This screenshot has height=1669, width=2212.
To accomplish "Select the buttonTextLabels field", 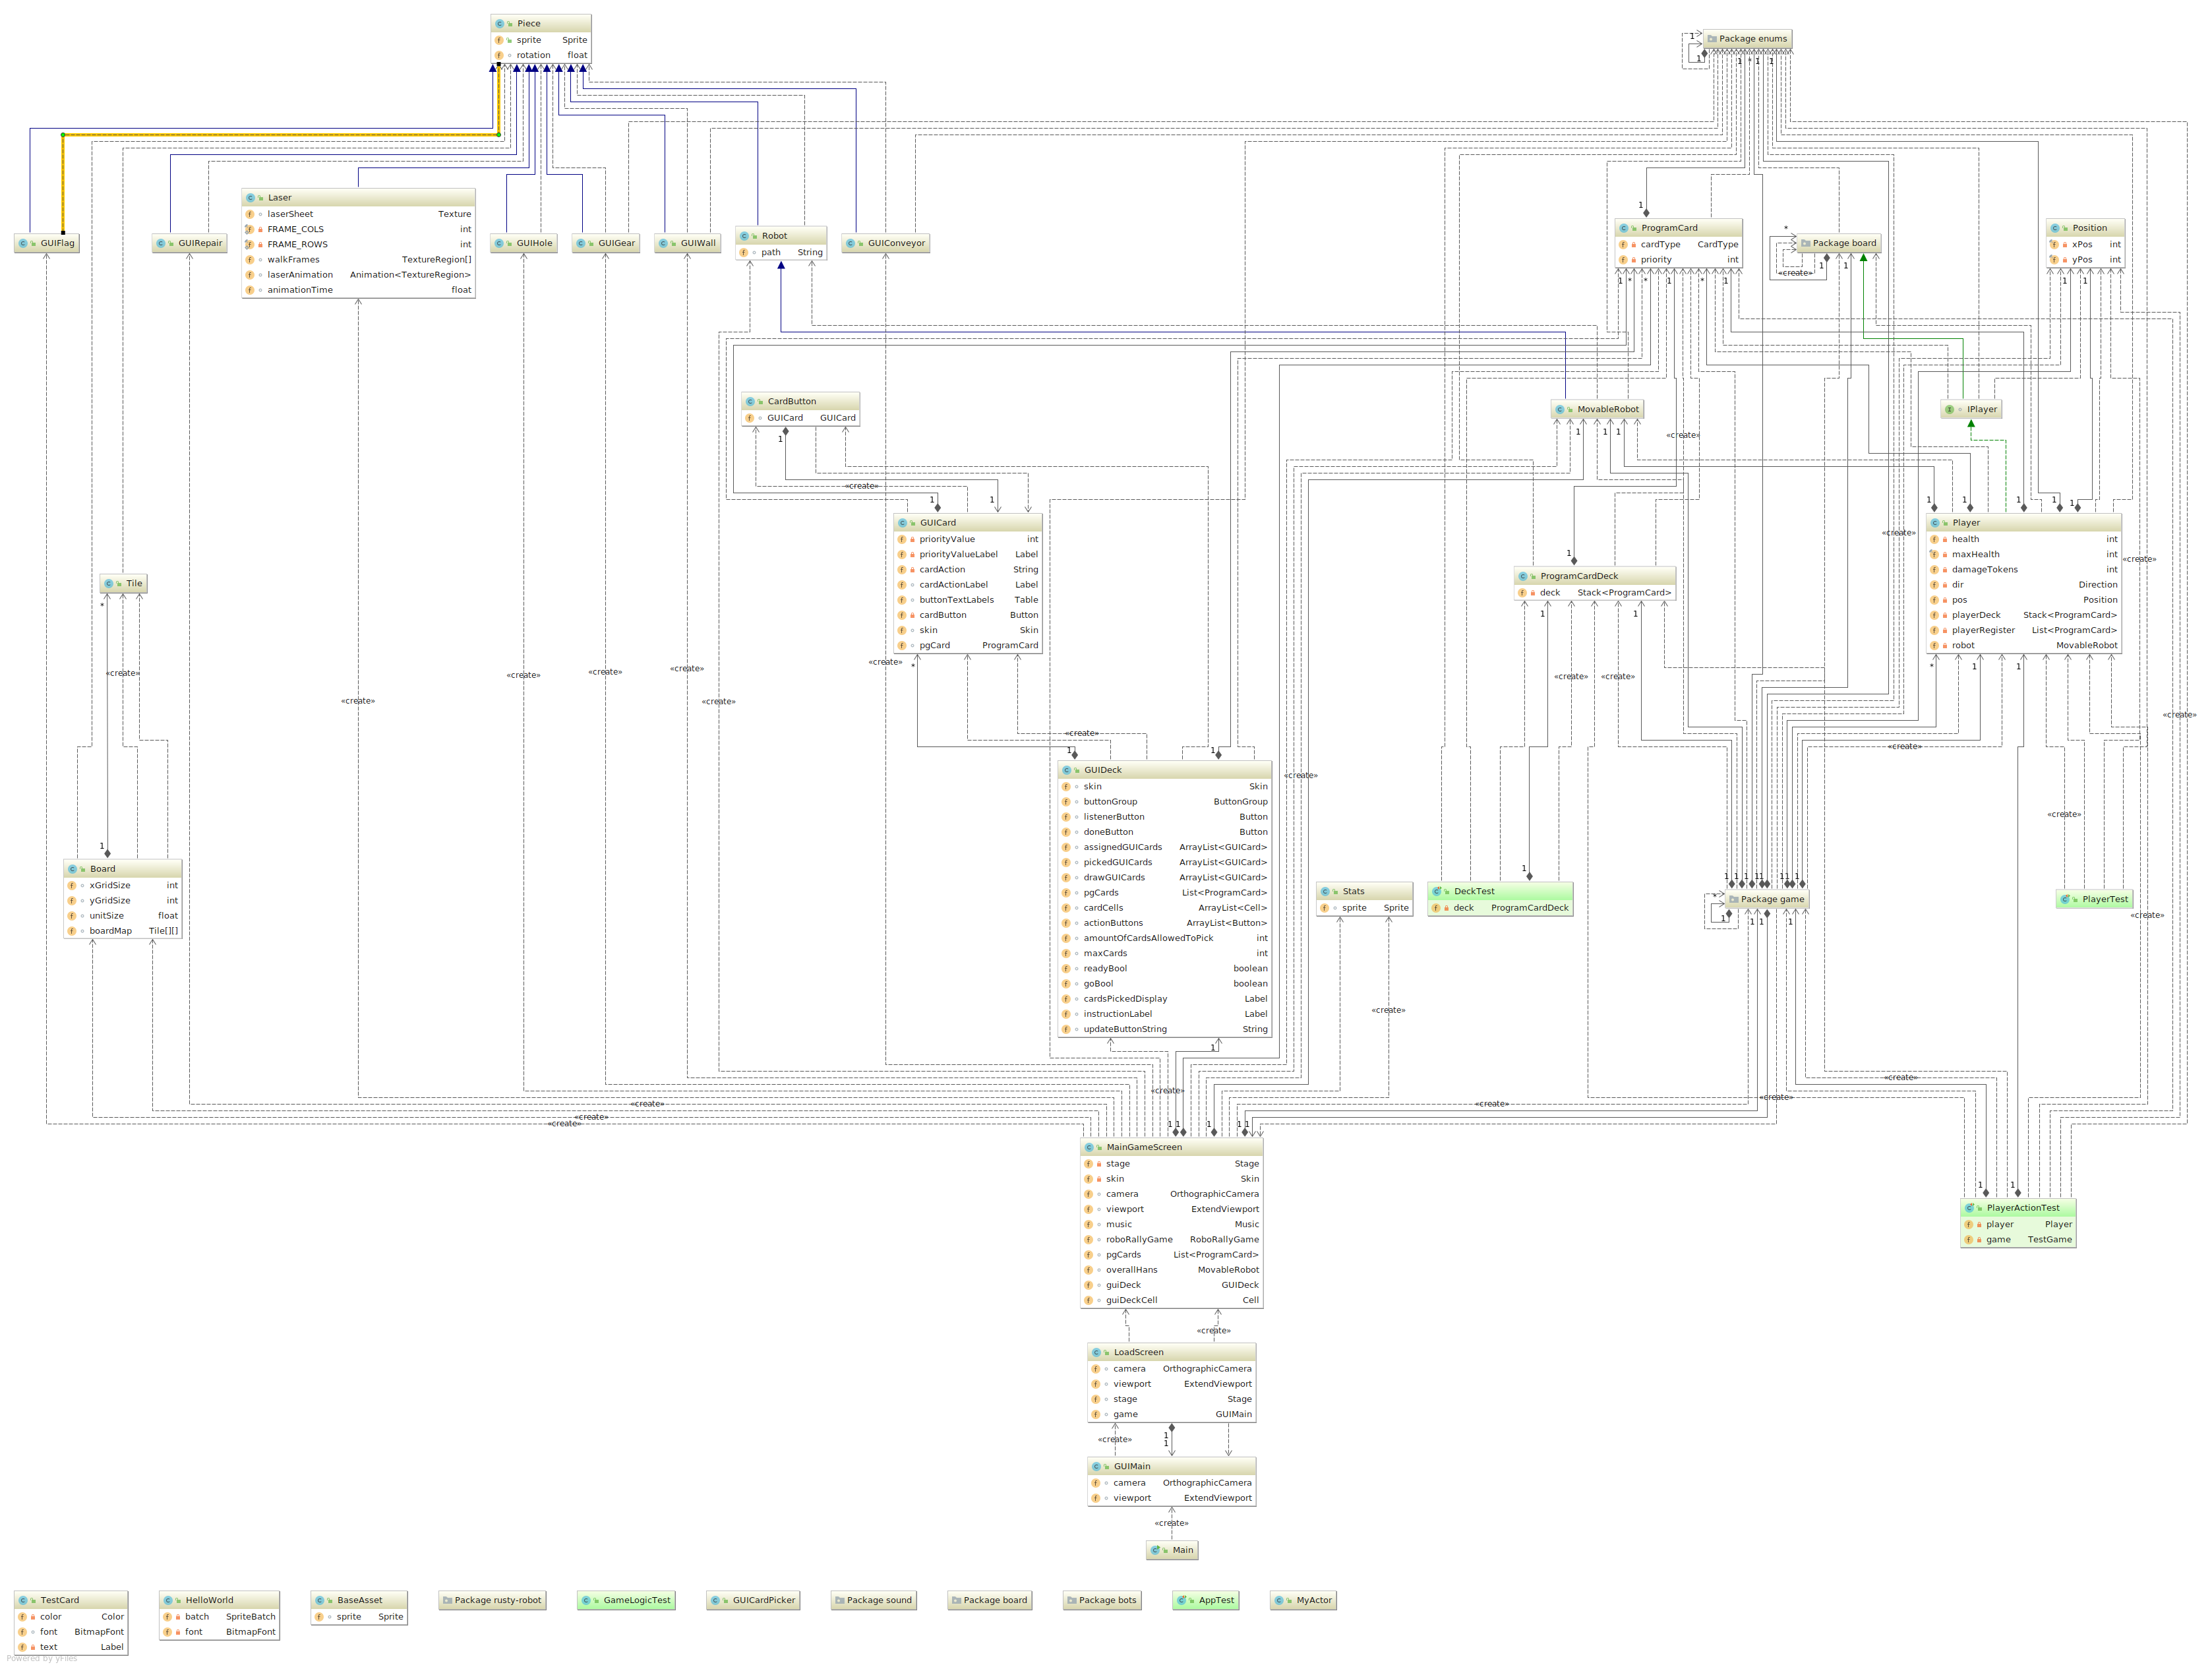I will point(967,600).
